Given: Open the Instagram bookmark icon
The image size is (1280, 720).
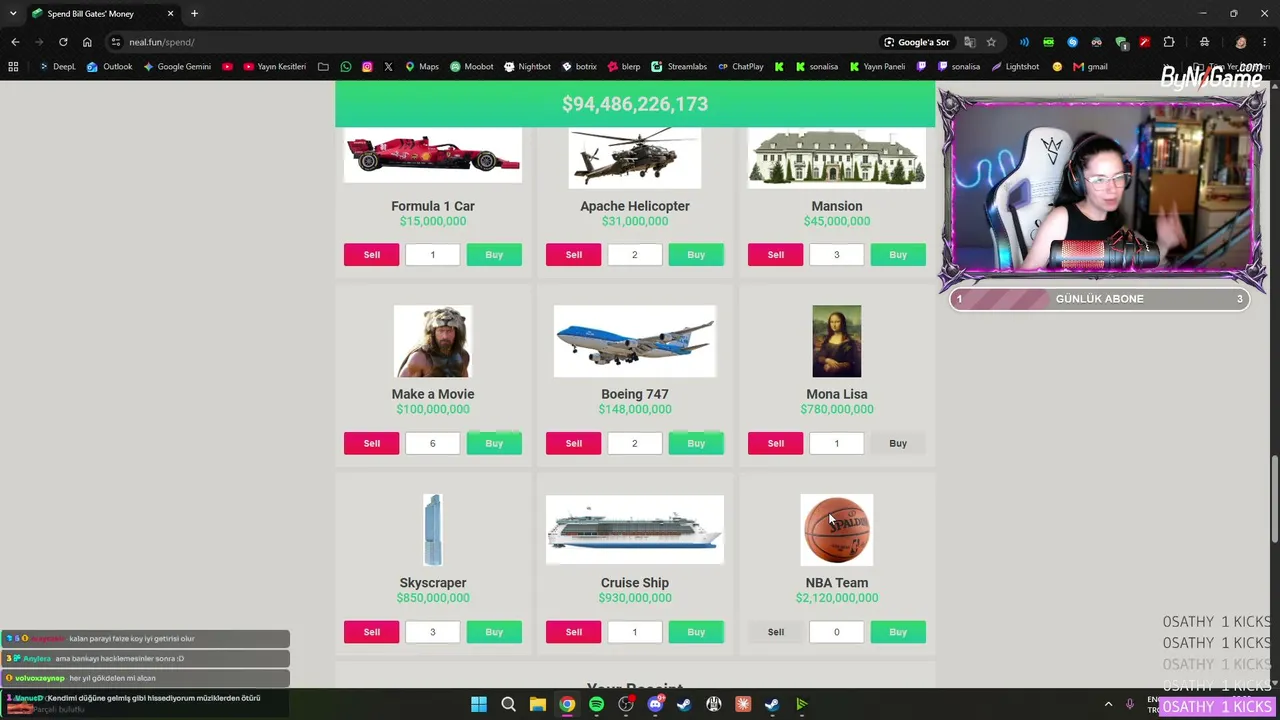Looking at the screenshot, I should [x=367, y=67].
